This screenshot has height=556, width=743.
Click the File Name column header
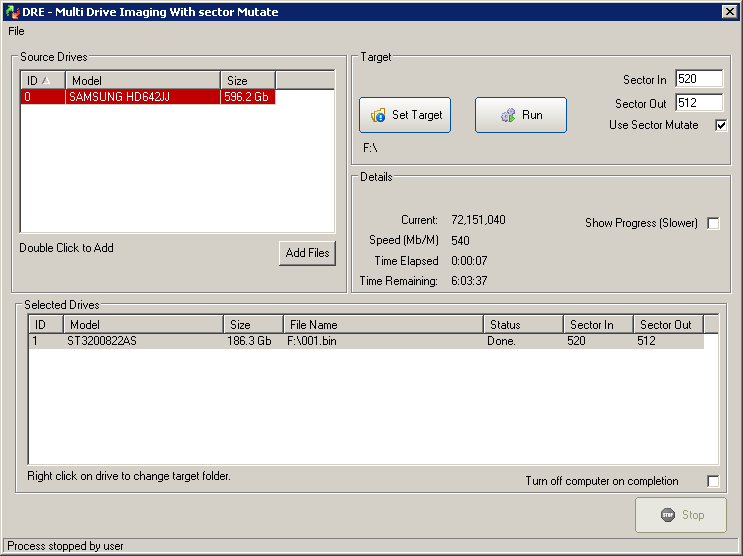[382, 324]
